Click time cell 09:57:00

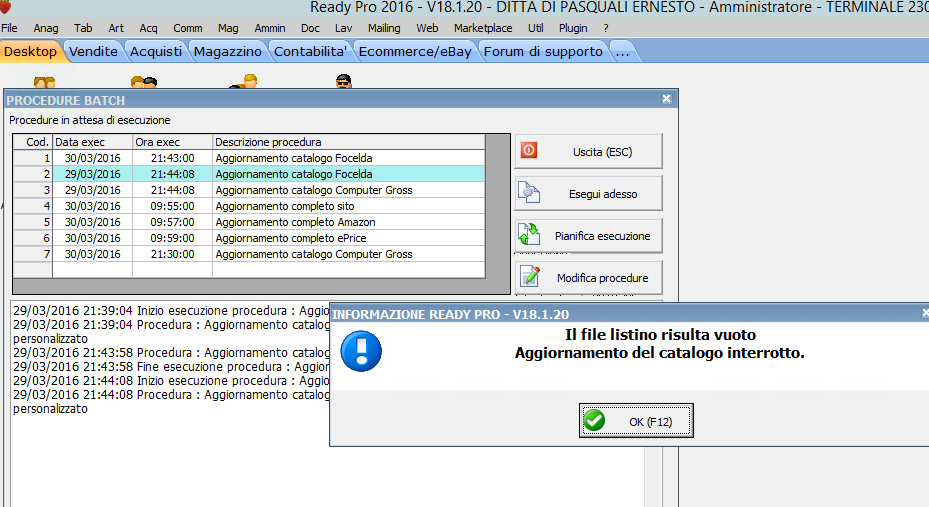point(172,222)
